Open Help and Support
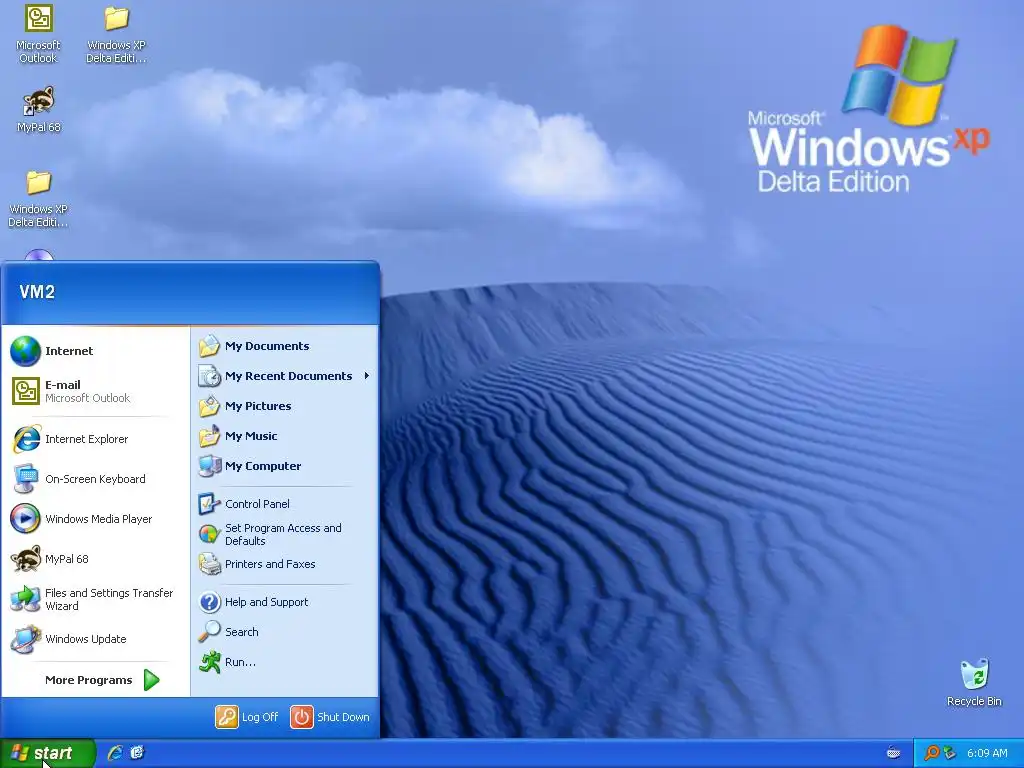The height and width of the screenshot is (768, 1024). coord(285,602)
